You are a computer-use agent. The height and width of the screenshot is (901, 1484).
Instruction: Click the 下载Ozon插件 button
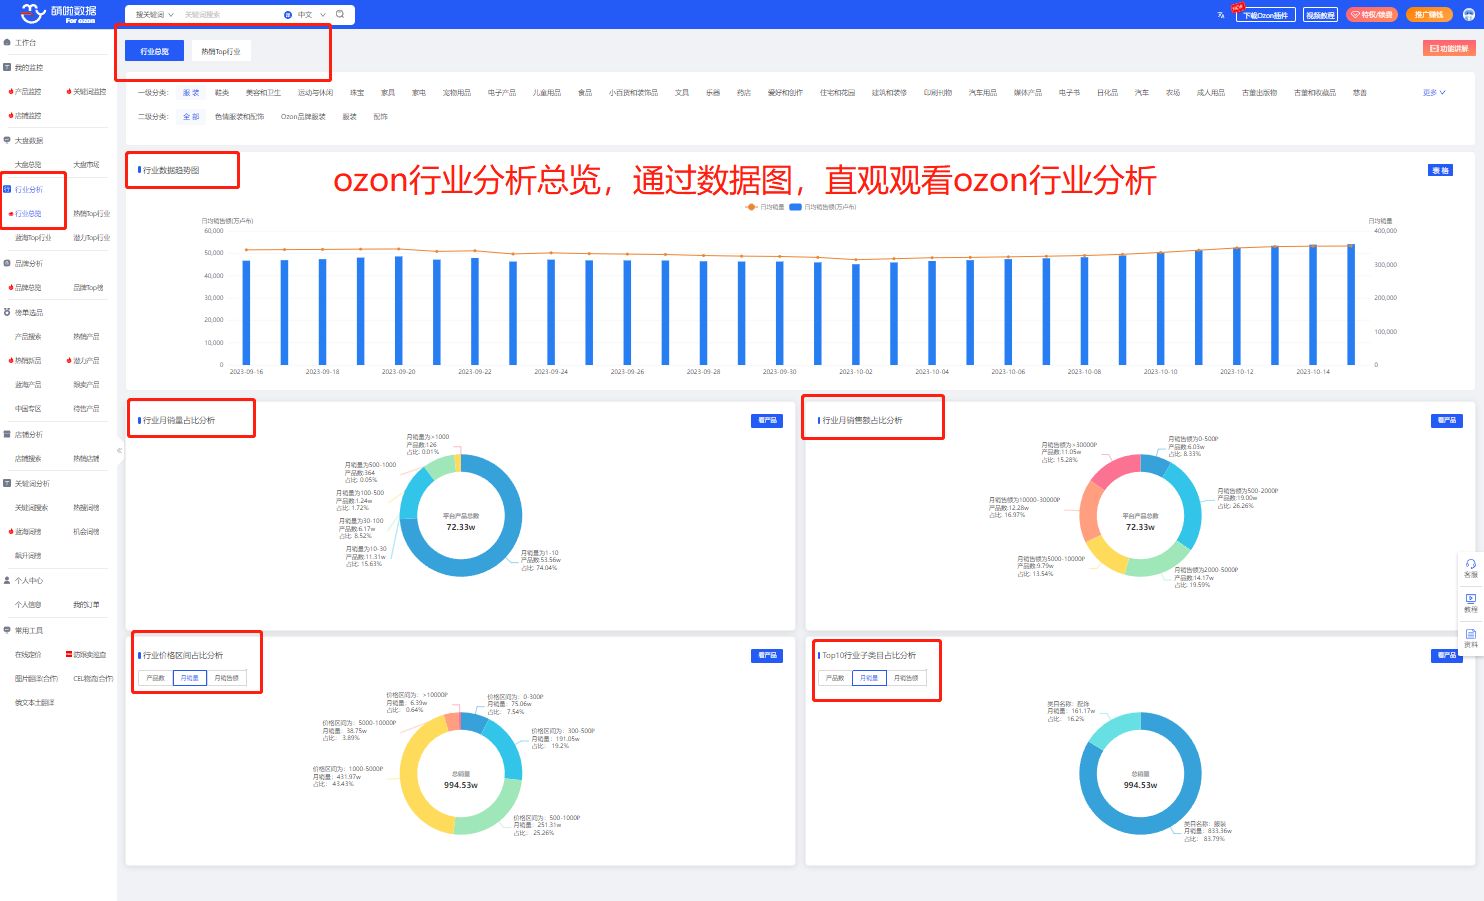point(1265,15)
